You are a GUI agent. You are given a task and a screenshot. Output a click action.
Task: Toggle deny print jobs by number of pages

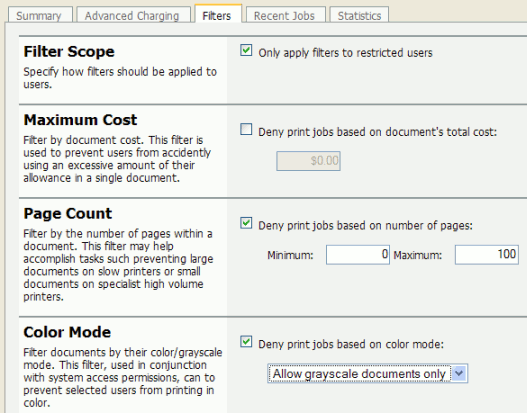[x=246, y=223]
